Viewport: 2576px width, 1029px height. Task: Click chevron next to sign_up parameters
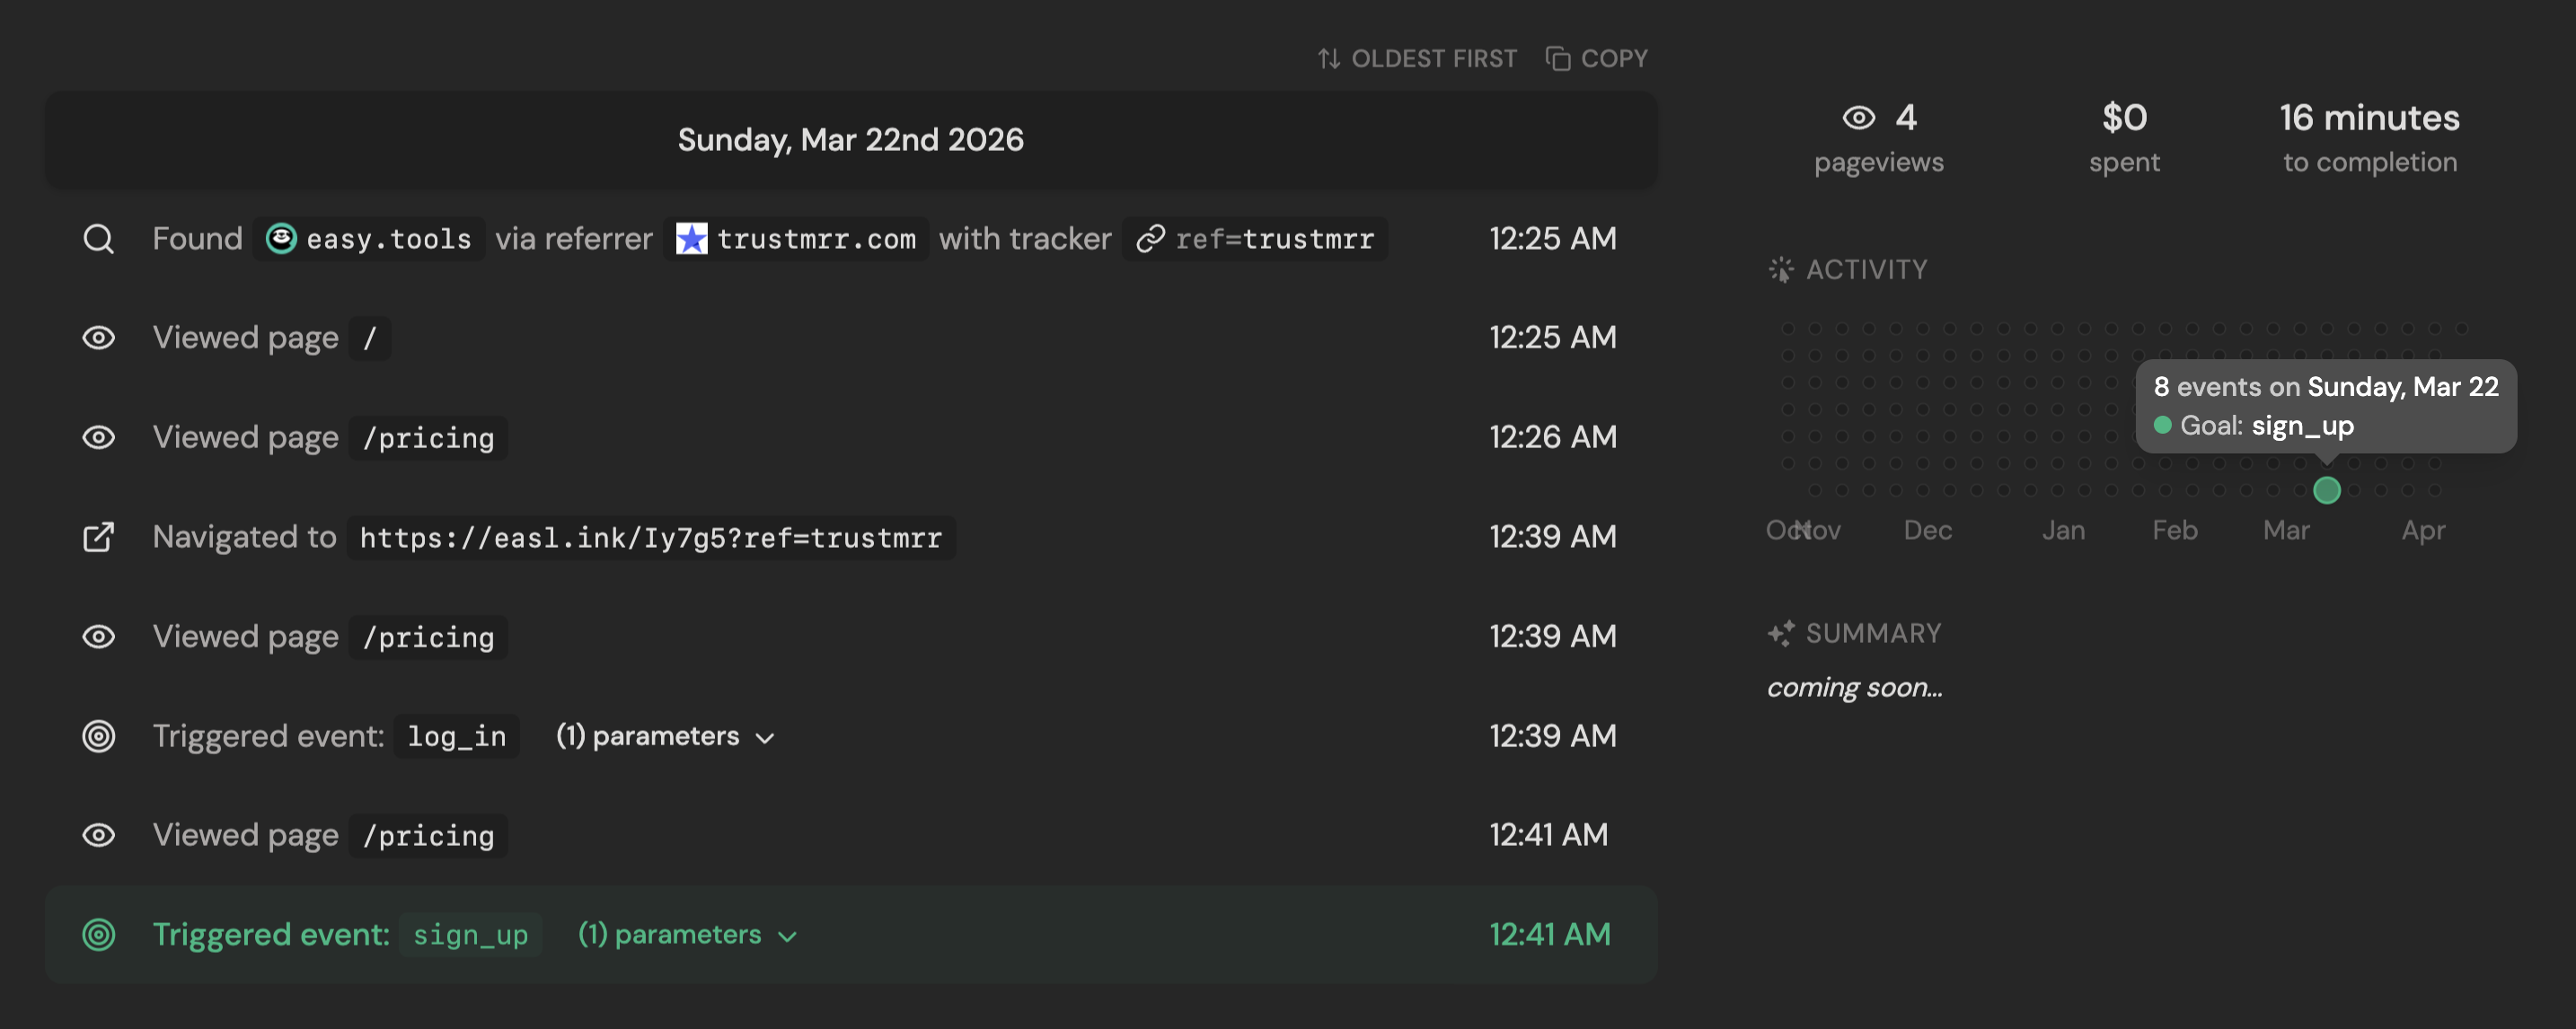(788, 936)
